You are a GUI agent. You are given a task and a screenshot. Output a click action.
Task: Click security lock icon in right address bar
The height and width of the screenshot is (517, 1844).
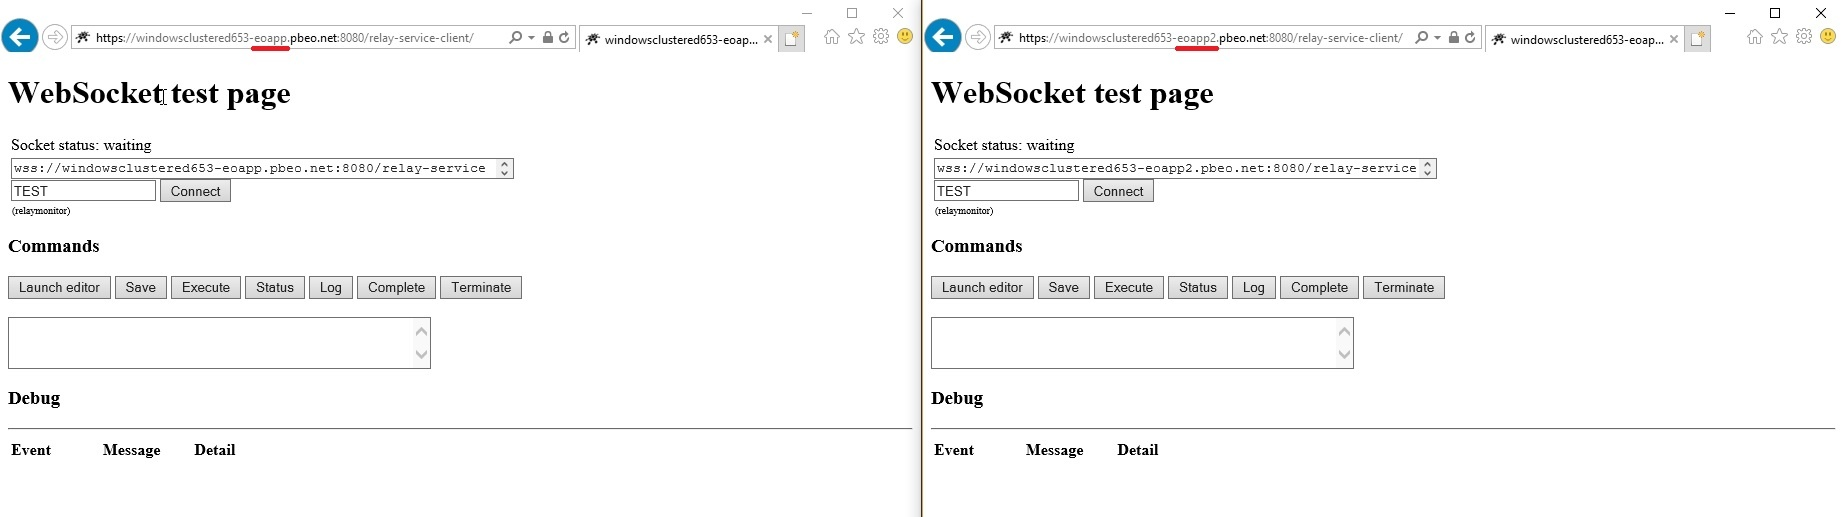click(1453, 38)
